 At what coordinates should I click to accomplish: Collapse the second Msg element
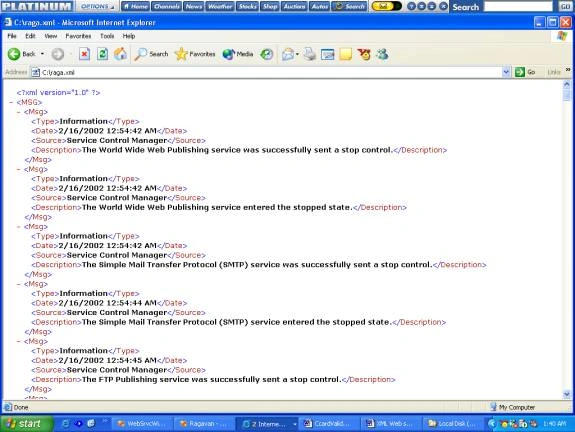point(19,169)
